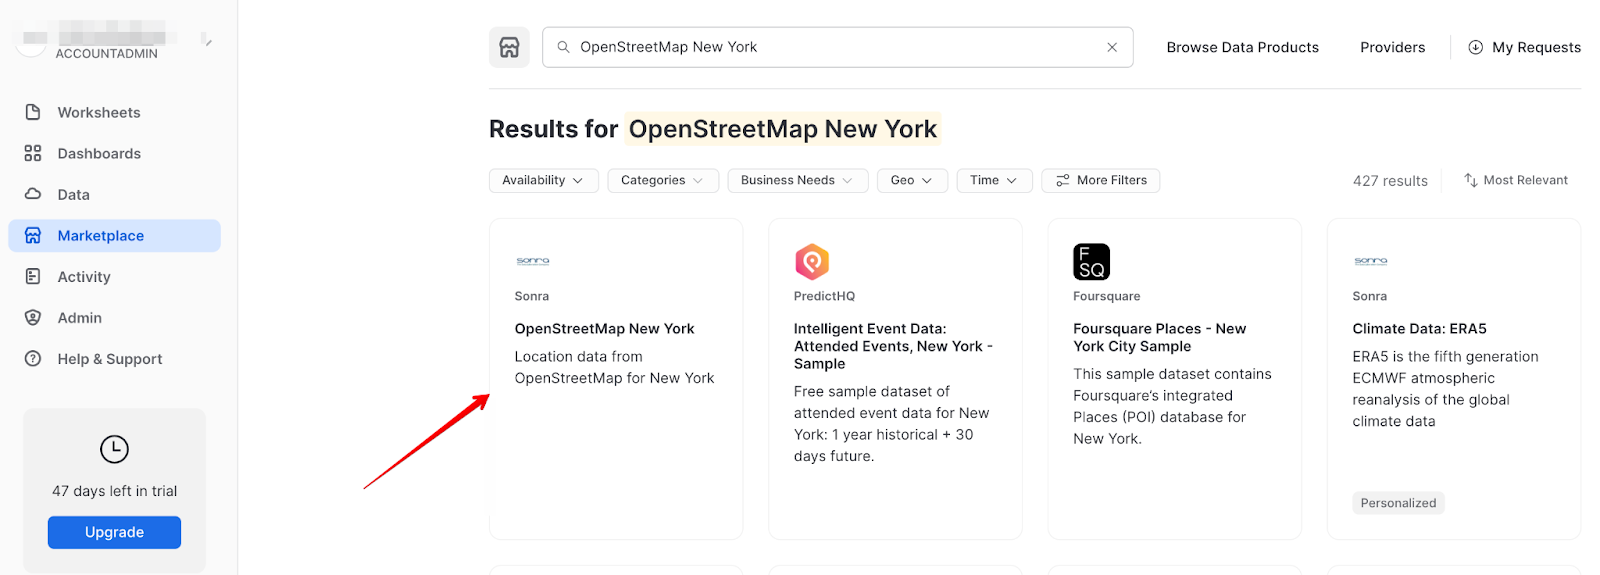Open the Business Needs filter dropdown
This screenshot has width=1600, height=575.
[798, 180]
